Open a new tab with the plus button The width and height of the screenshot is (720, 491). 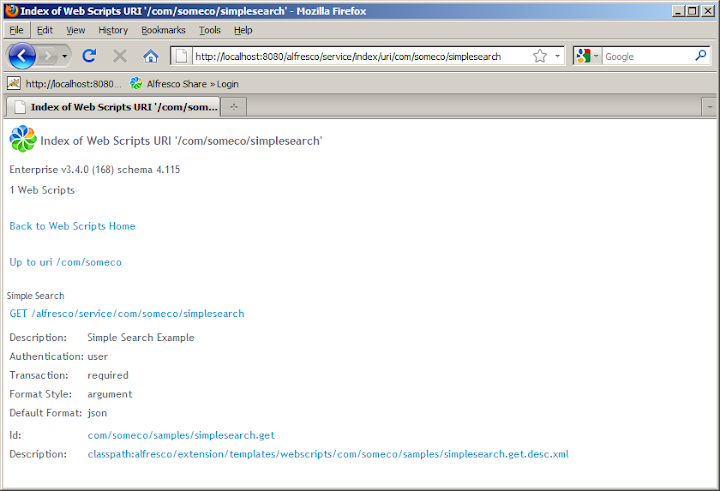point(234,107)
